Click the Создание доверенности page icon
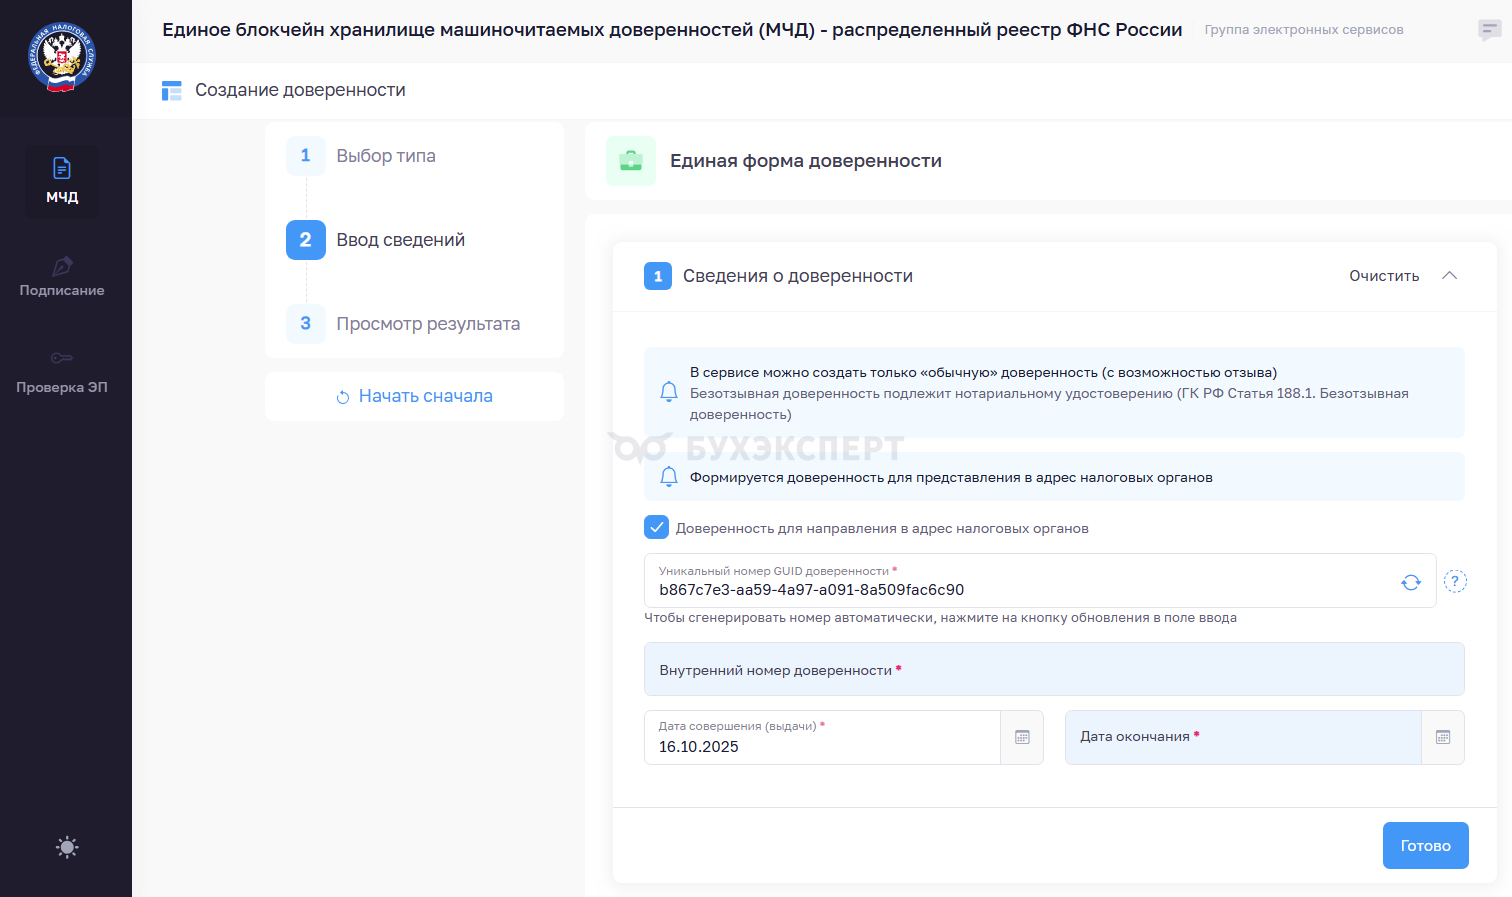 point(172,91)
